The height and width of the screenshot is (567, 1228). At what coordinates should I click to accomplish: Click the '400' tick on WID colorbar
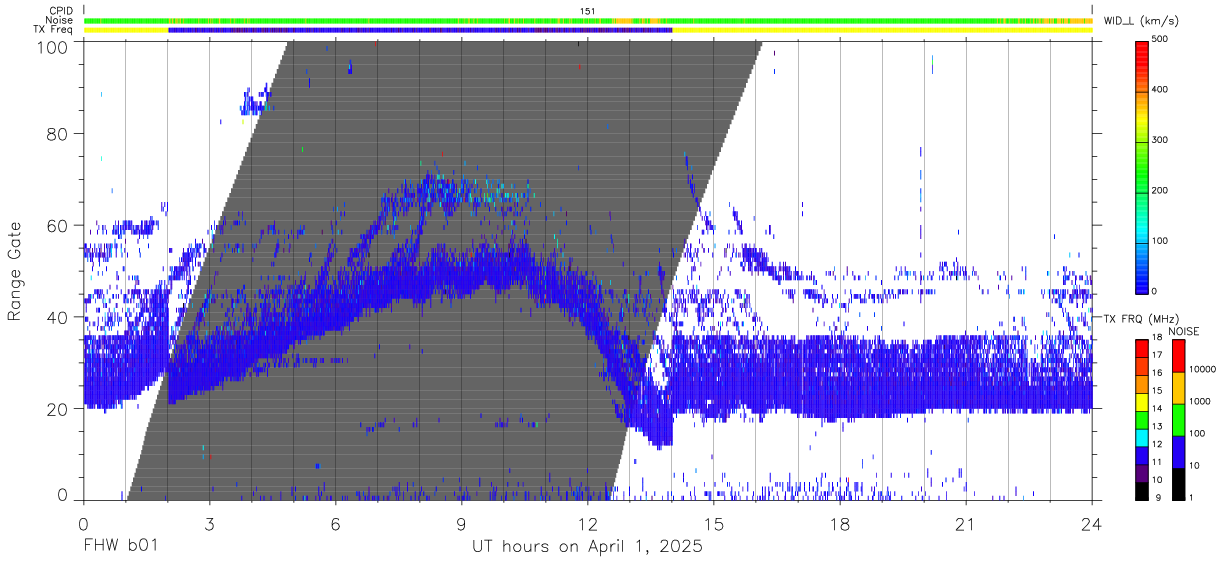click(1161, 90)
